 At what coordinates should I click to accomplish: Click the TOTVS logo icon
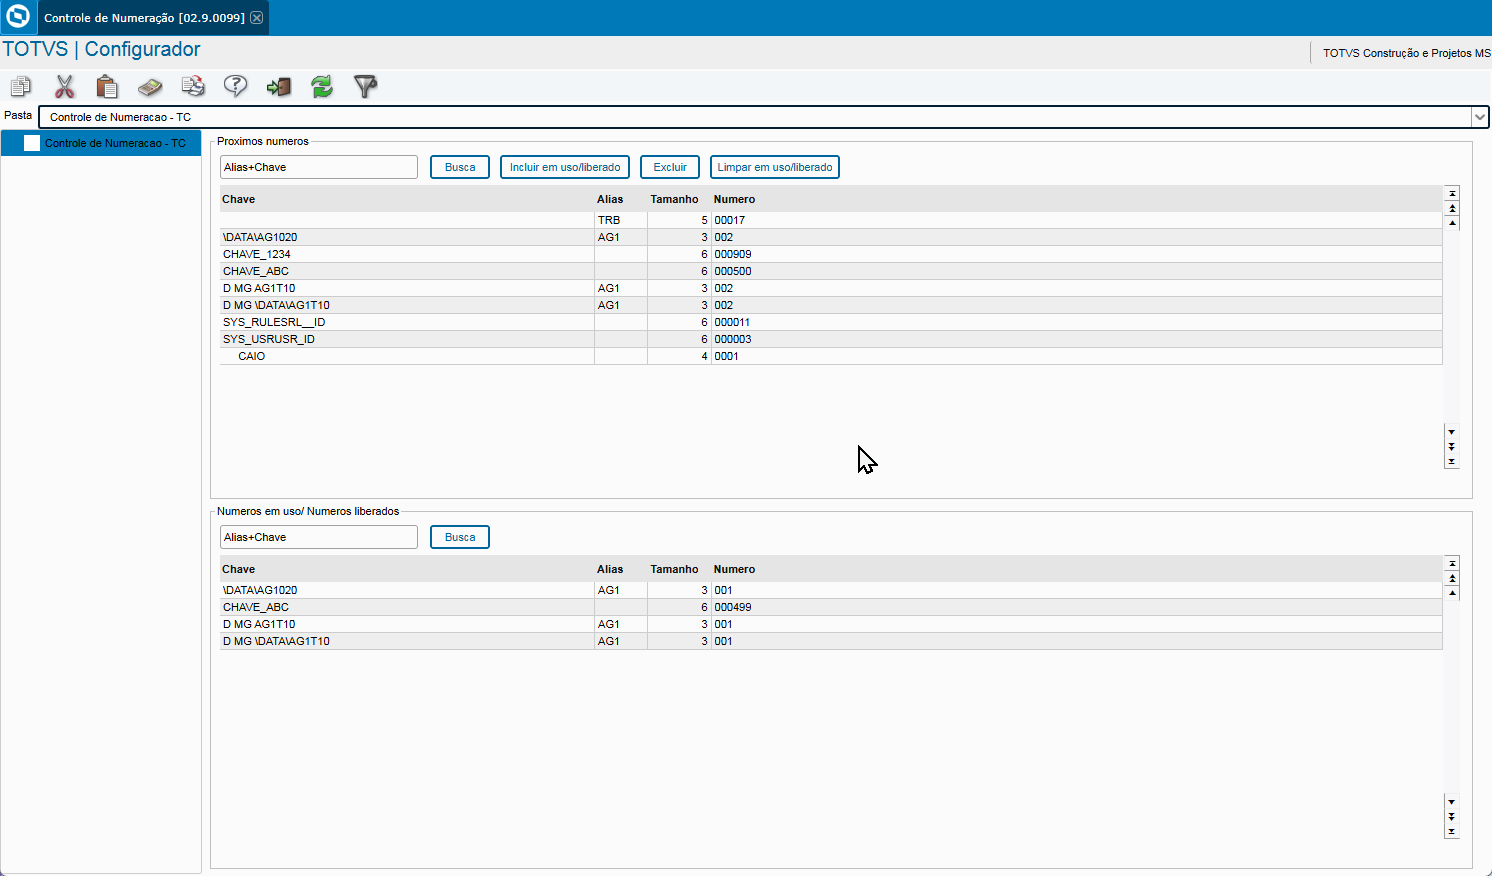coord(17,17)
